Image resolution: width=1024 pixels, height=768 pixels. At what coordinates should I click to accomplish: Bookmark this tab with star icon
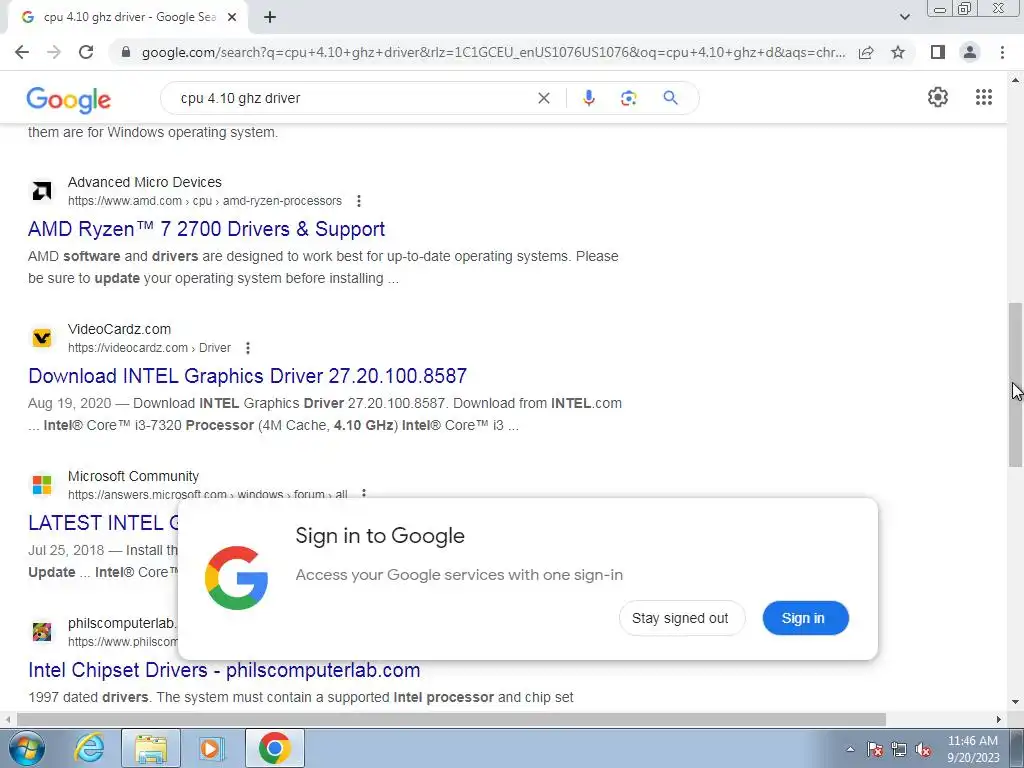click(x=898, y=52)
